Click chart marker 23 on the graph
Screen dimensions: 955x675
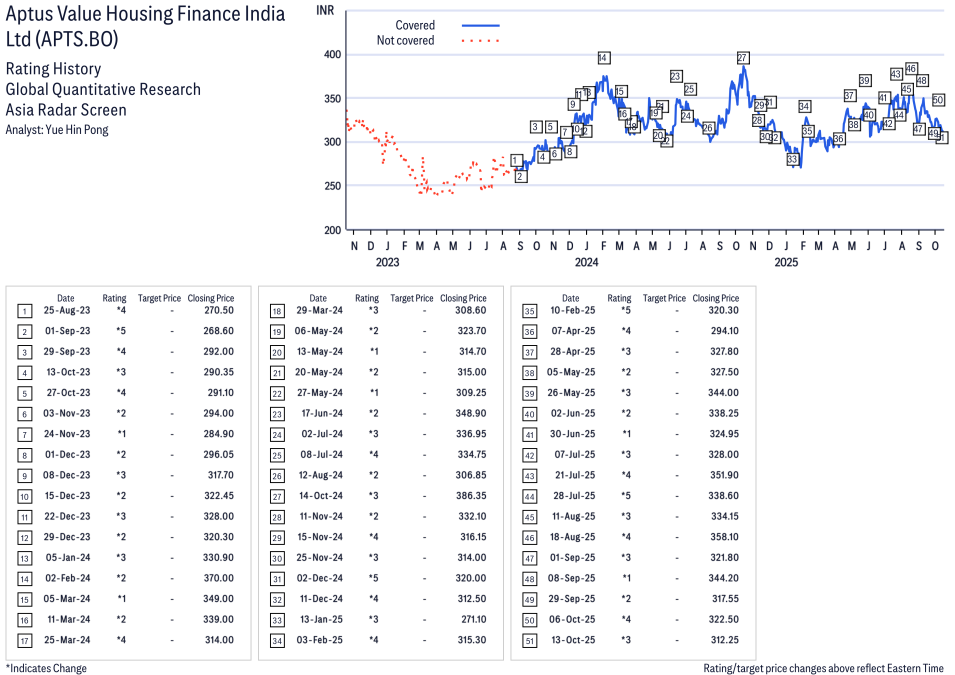(676, 77)
